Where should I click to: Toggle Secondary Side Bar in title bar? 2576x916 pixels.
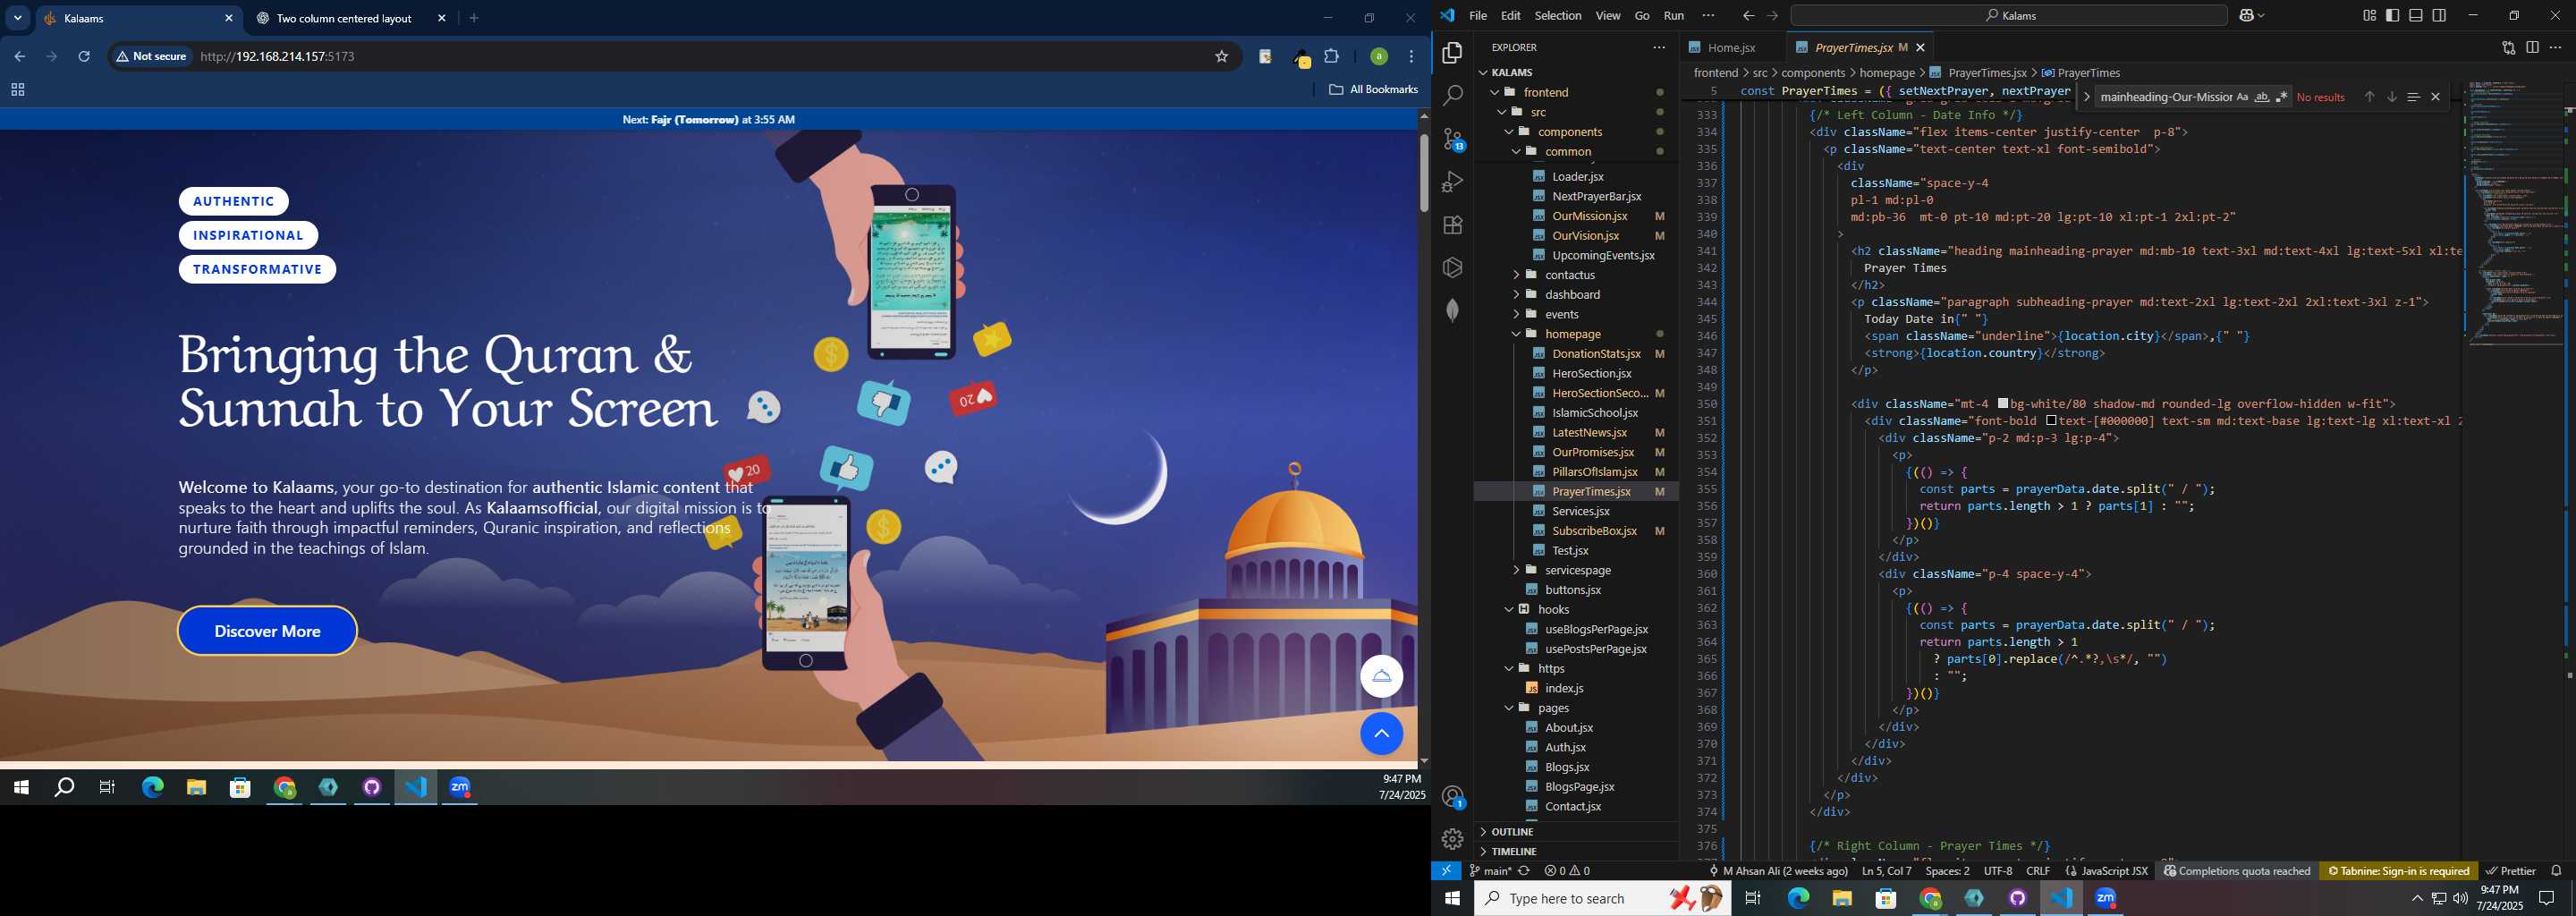tap(2439, 15)
